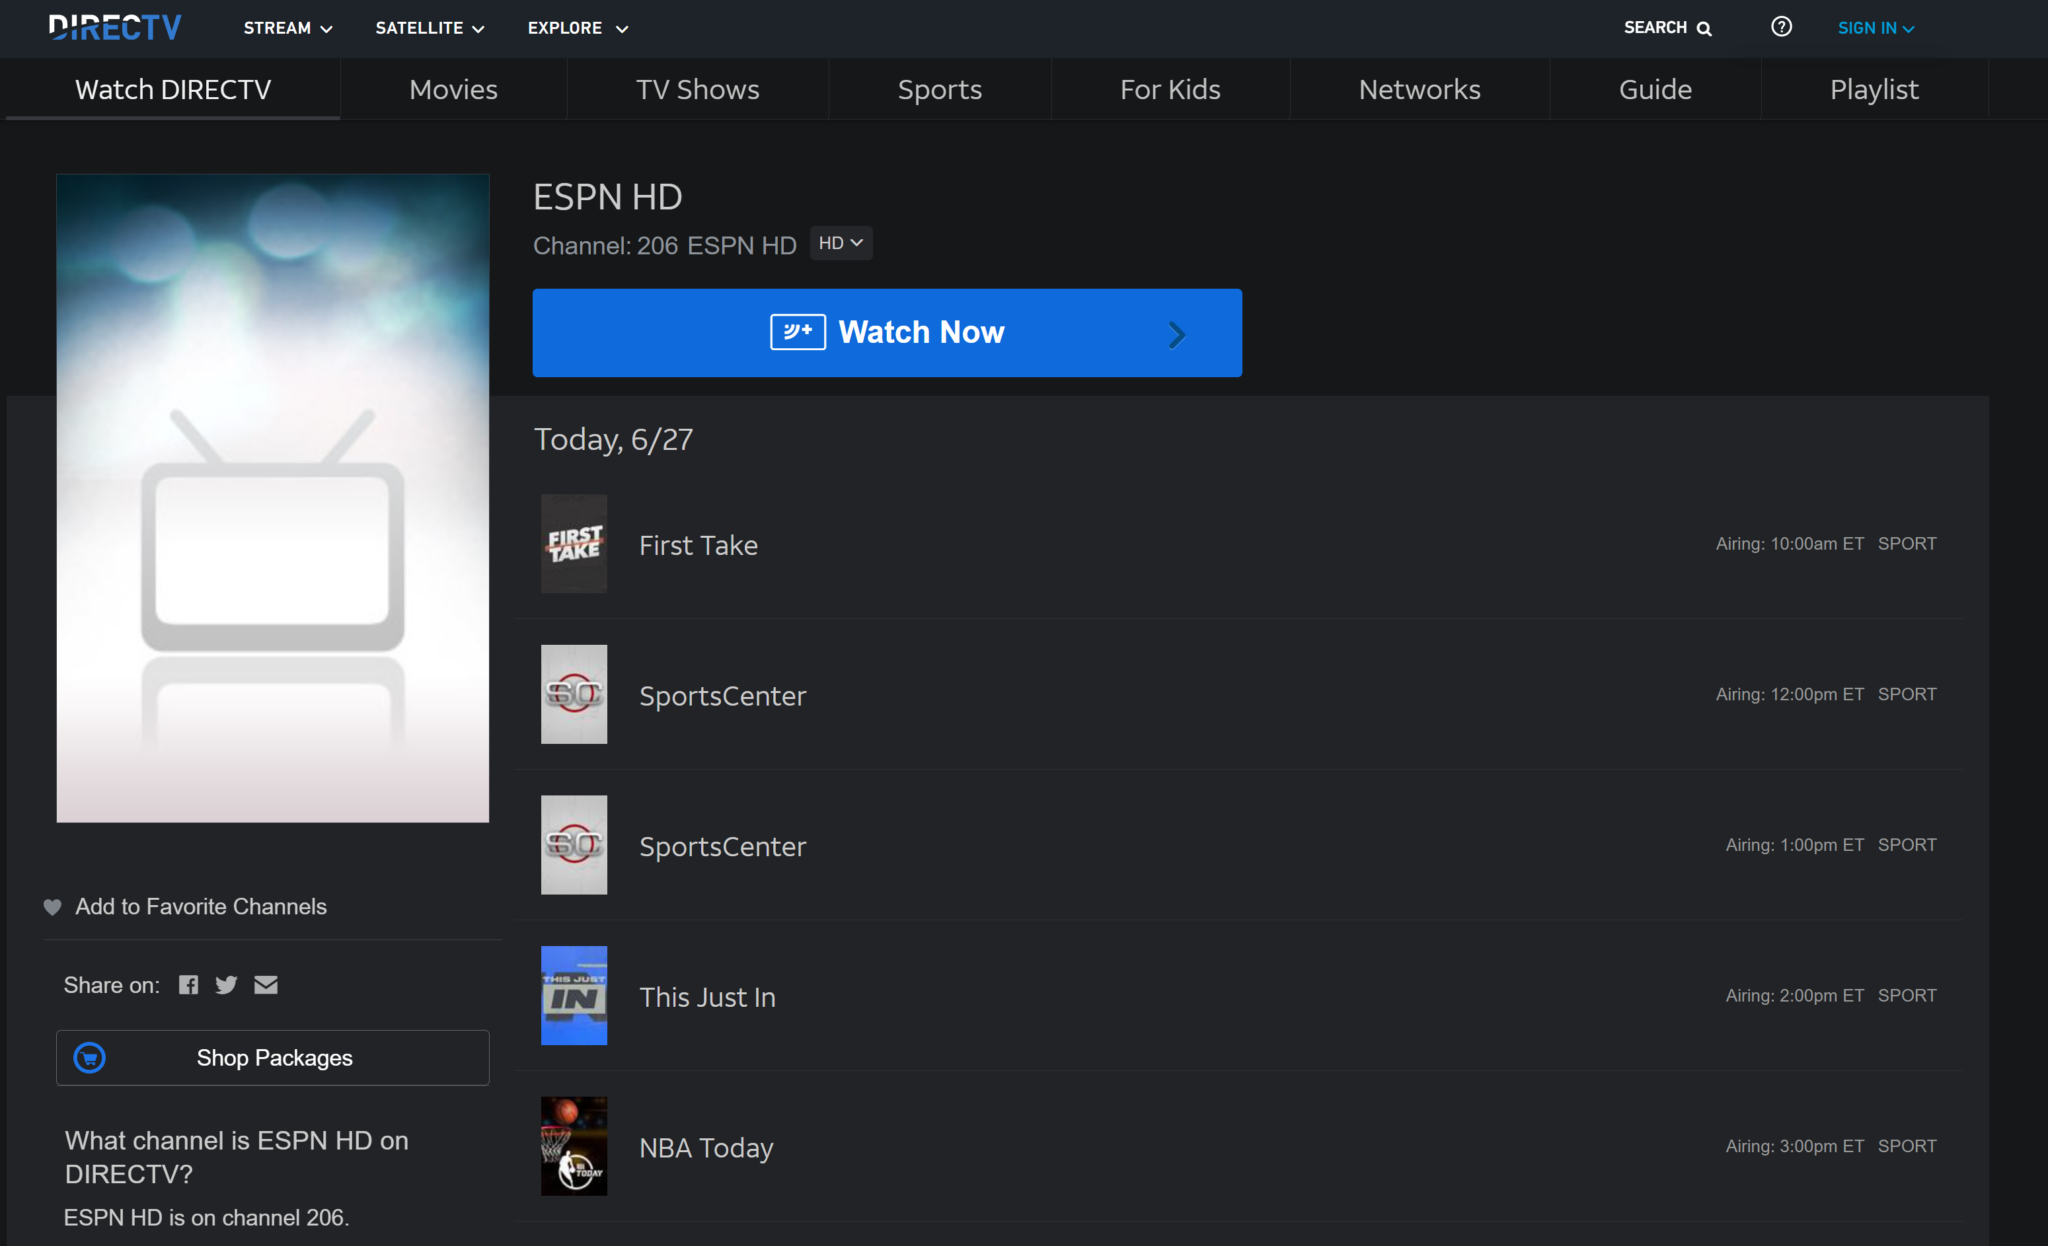2048x1246 pixels.
Task: Click the help question mark icon
Action: tap(1784, 27)
